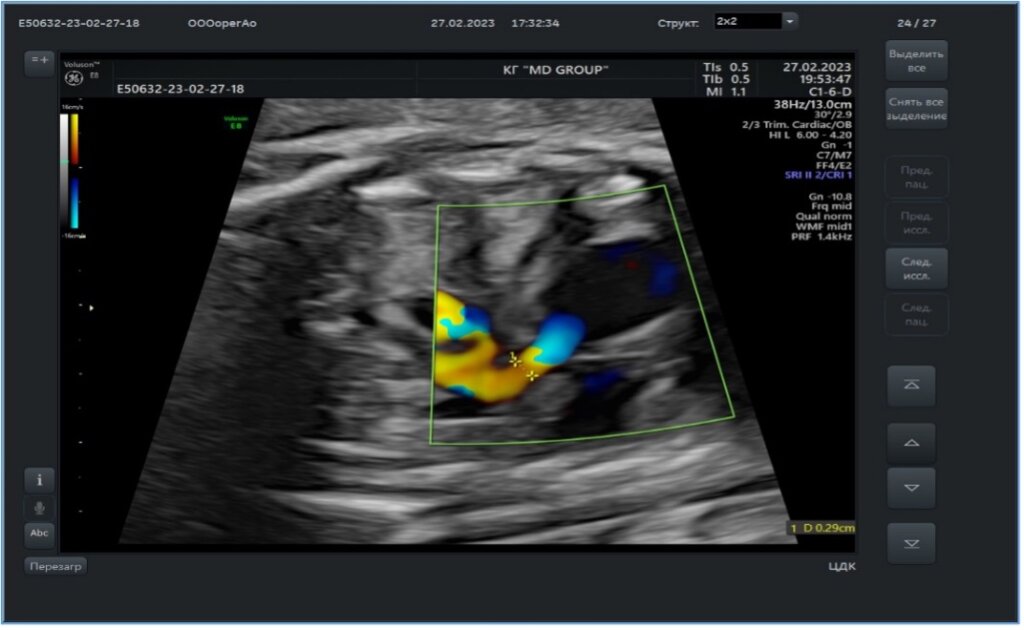Click the Перезагр reload button

pos(56,566)
